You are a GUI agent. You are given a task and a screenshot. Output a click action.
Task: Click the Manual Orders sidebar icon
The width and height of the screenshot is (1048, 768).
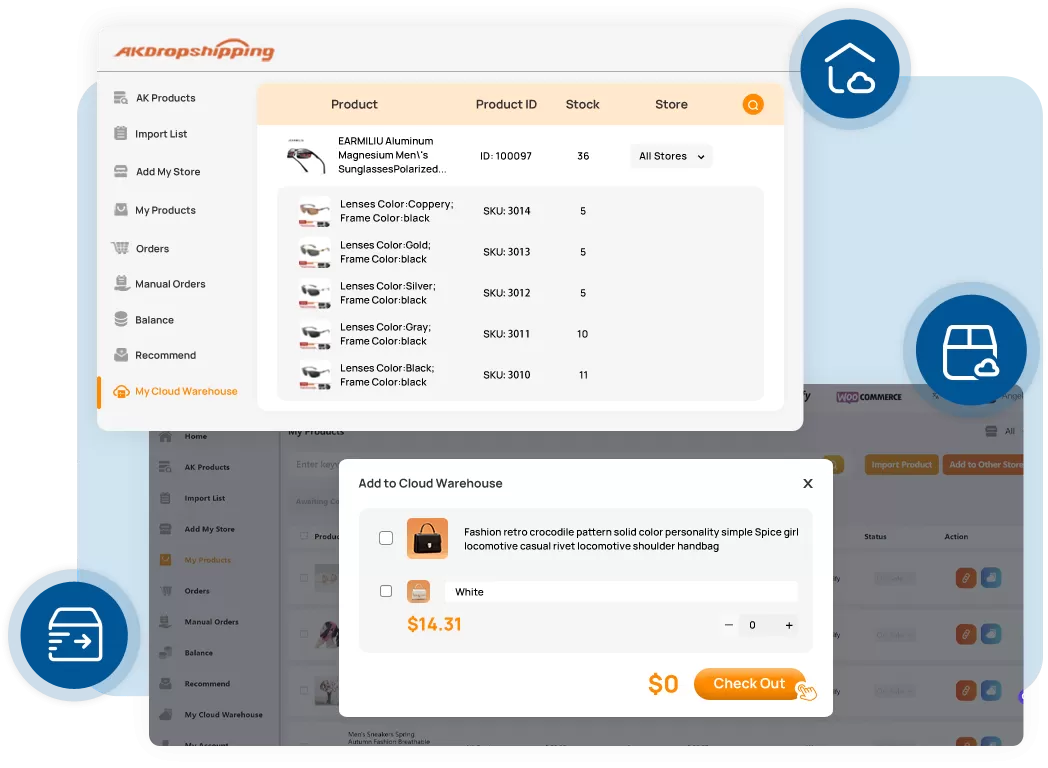122,283
